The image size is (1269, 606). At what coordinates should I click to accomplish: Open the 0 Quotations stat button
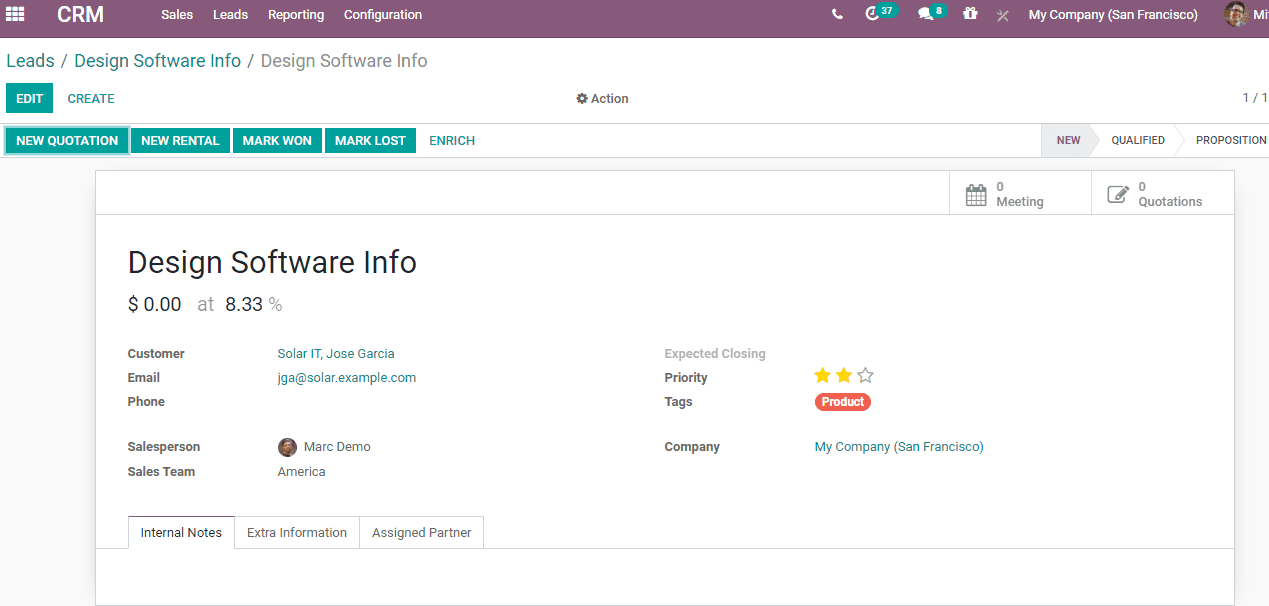tap(1163, 194)
